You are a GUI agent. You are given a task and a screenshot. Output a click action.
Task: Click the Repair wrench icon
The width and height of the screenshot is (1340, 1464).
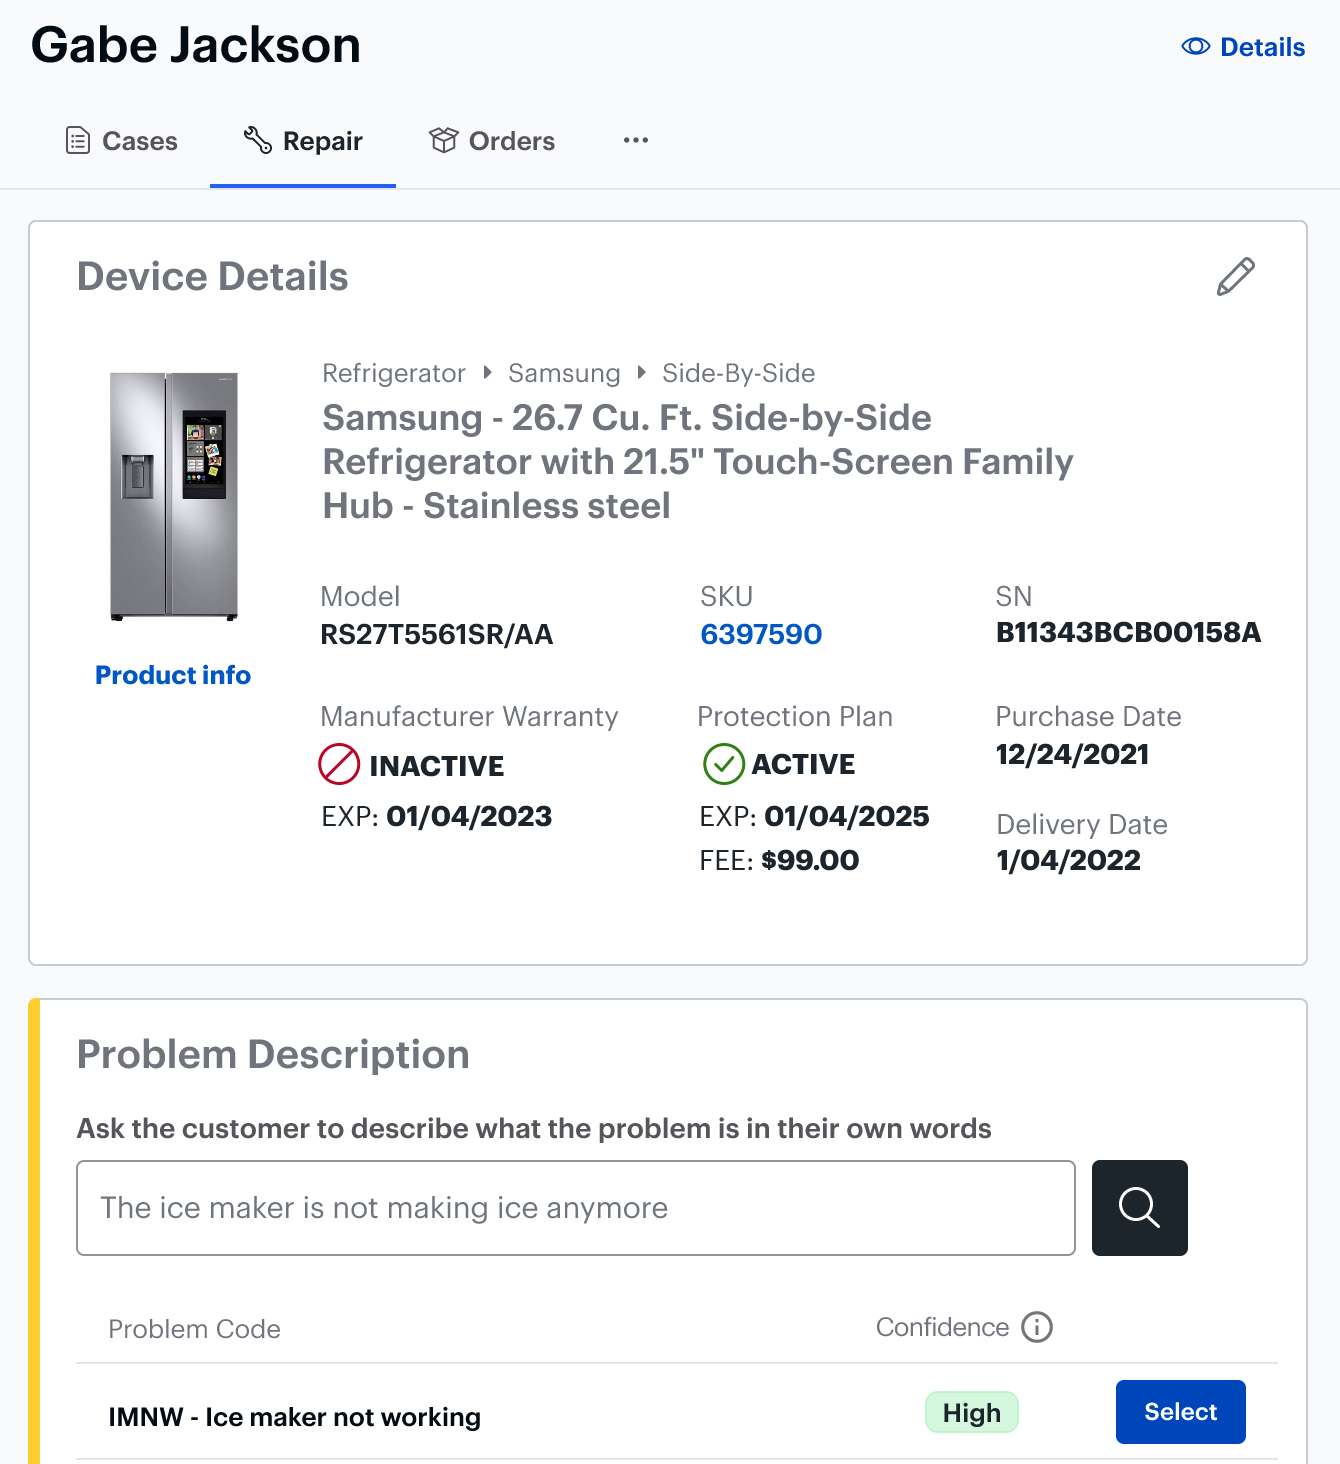(257, 140)
